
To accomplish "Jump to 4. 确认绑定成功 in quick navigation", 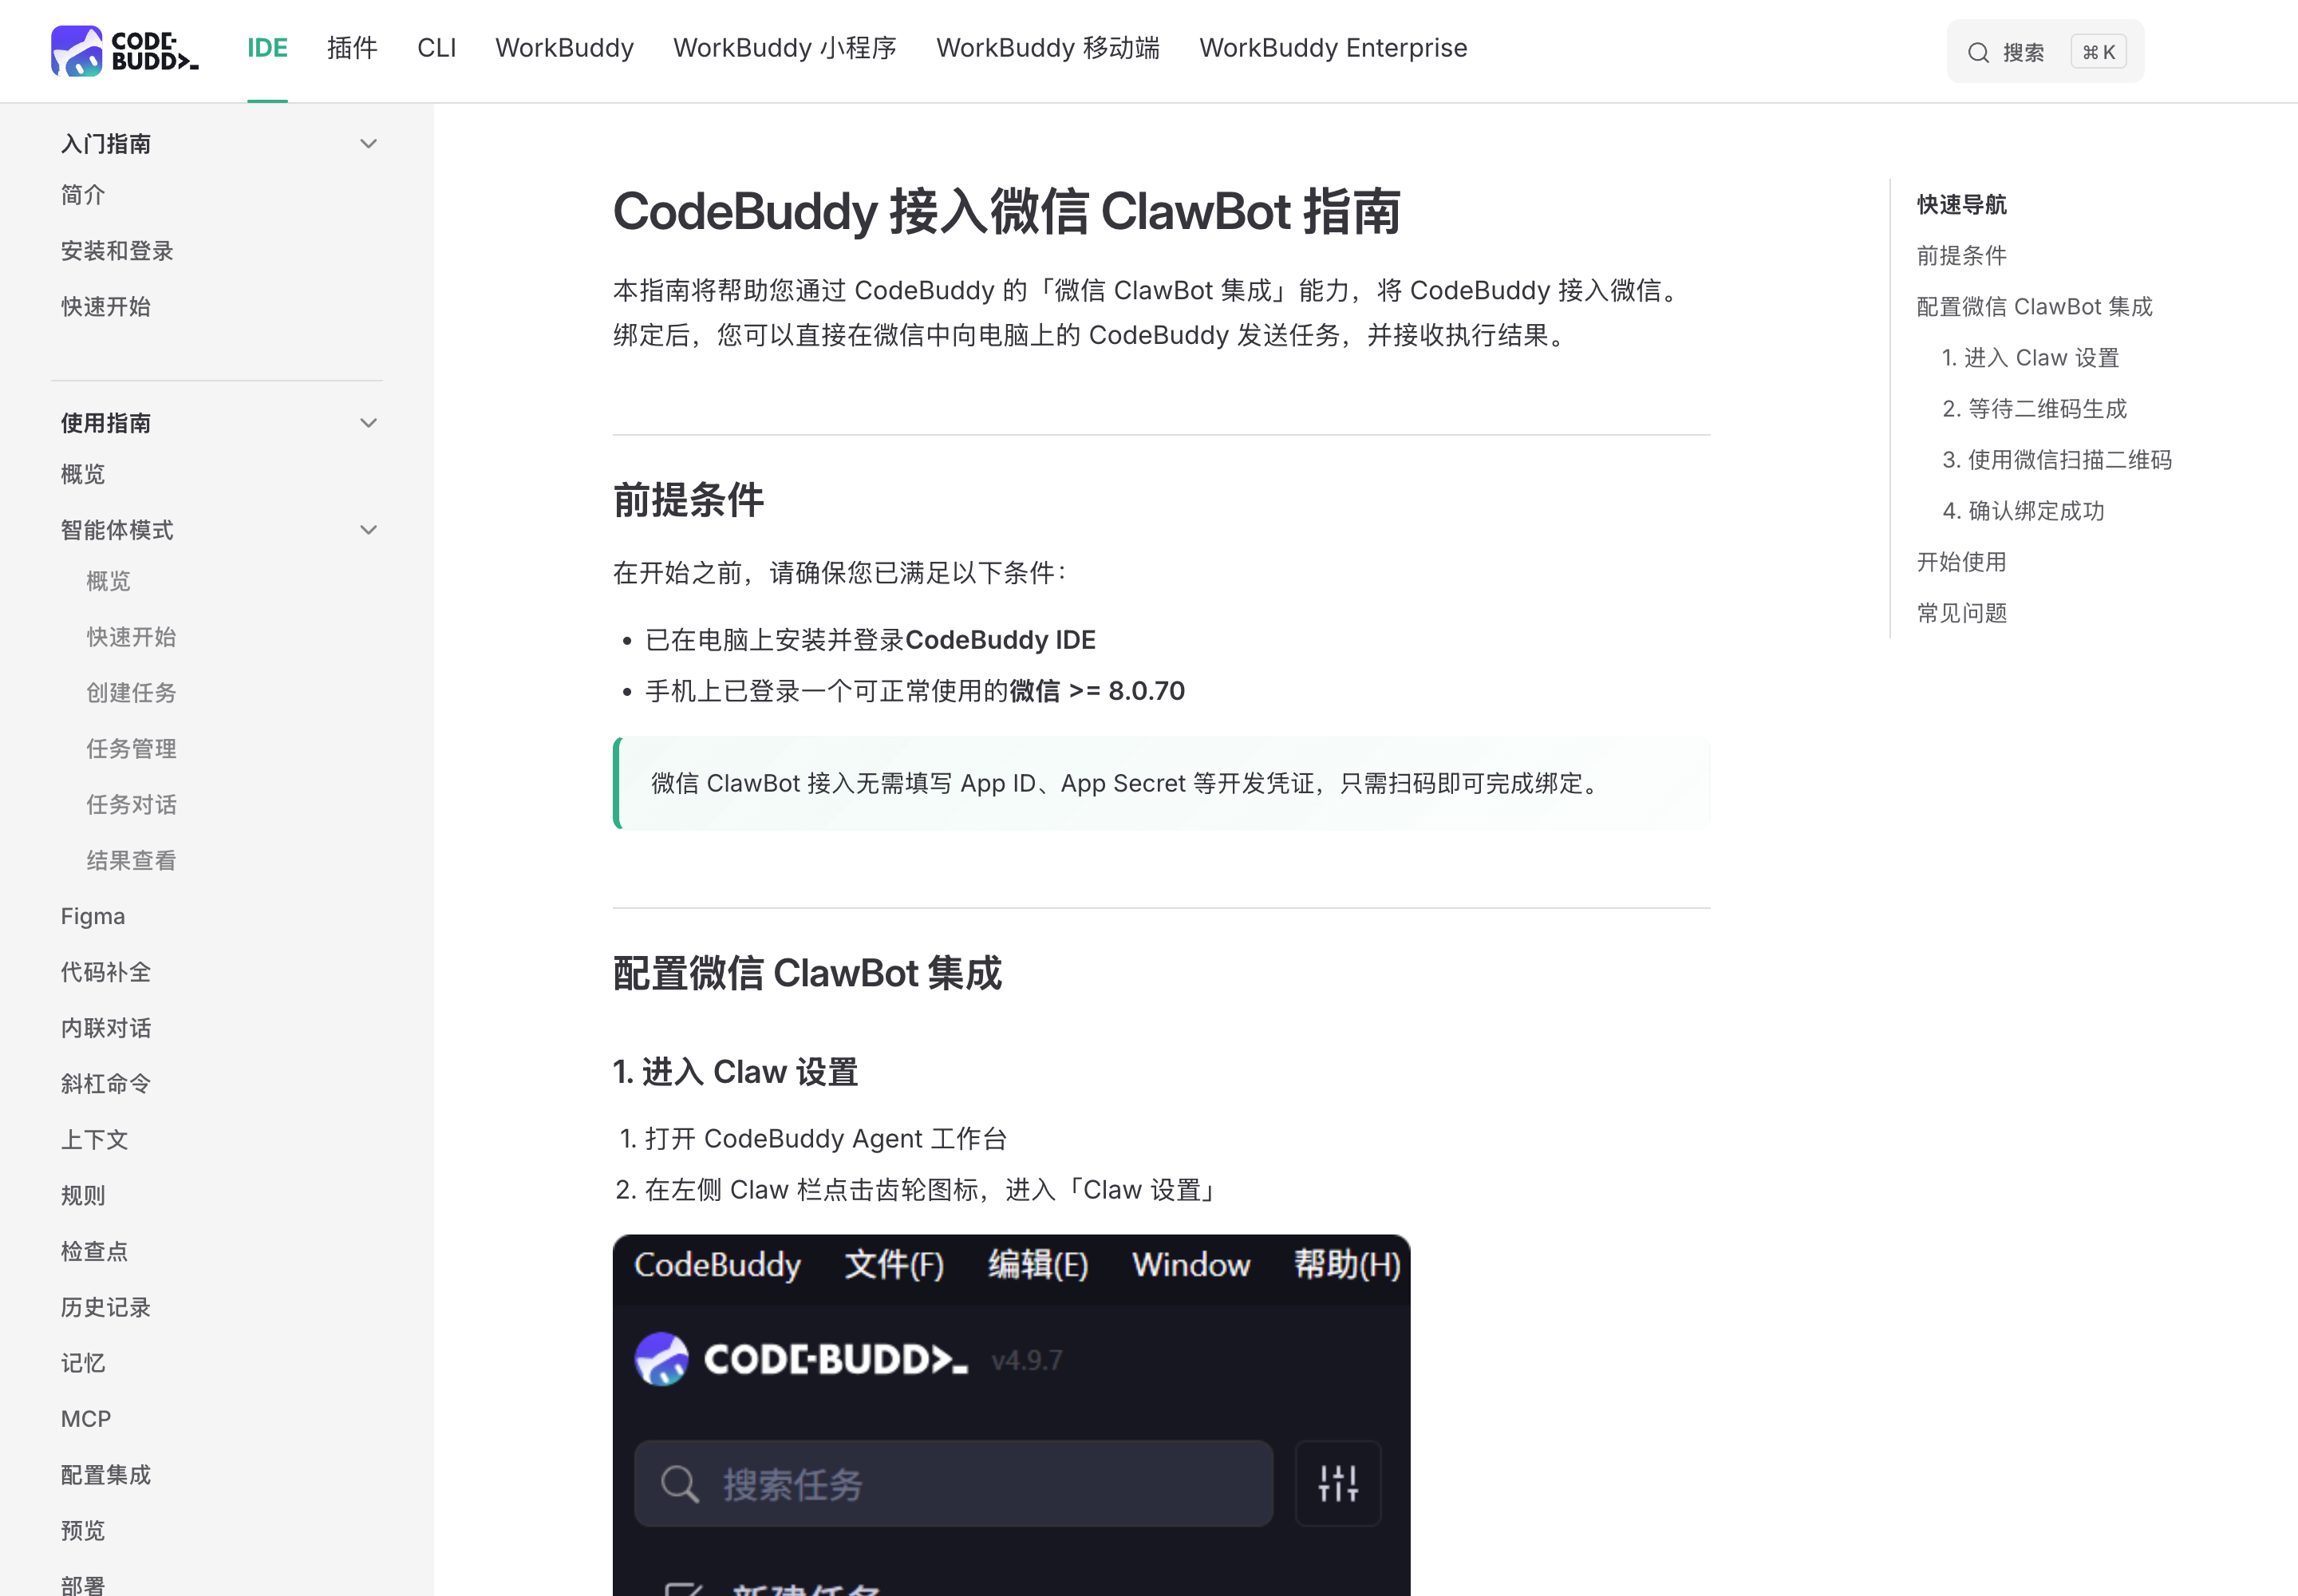I will click(2023, 511).
